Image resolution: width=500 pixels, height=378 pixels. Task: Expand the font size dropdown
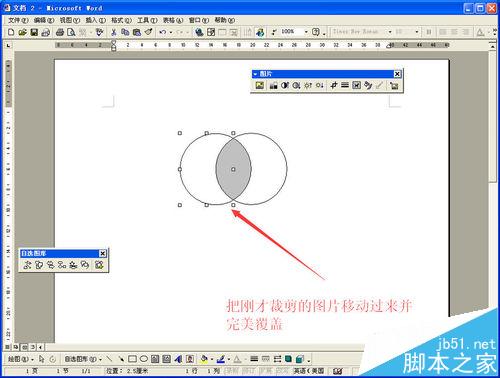(417, 32)
